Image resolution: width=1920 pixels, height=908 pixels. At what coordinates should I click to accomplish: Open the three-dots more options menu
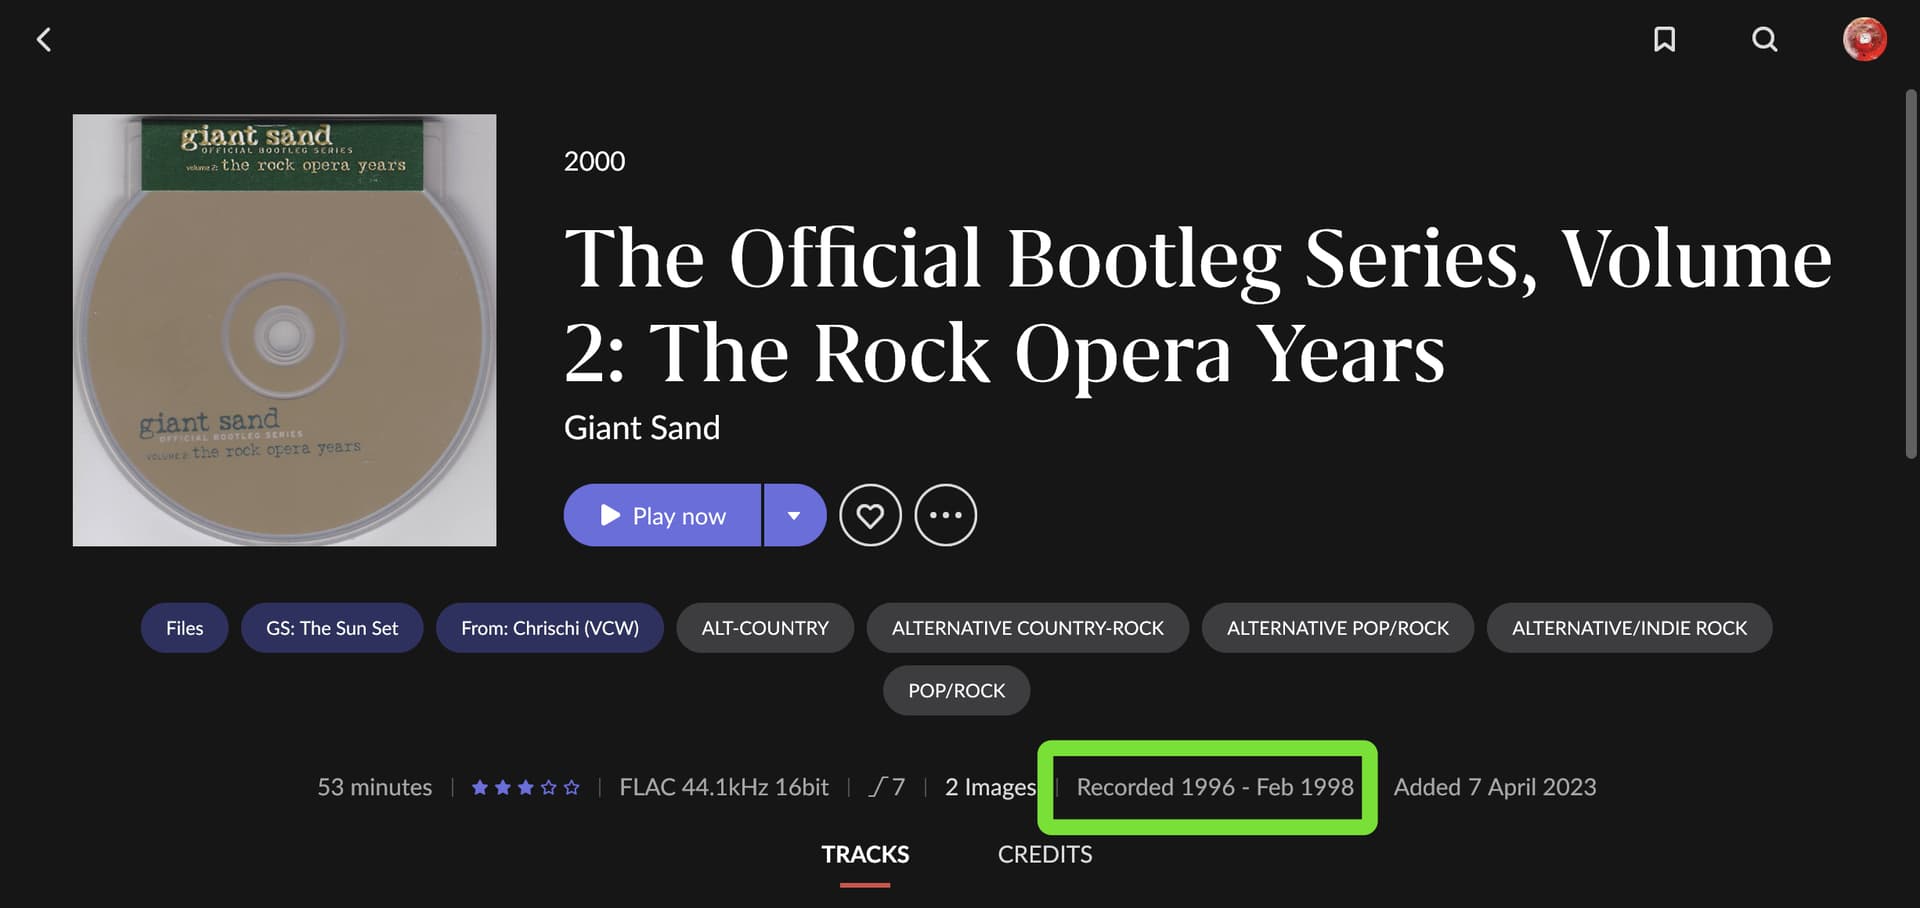[x=945, y=515]
